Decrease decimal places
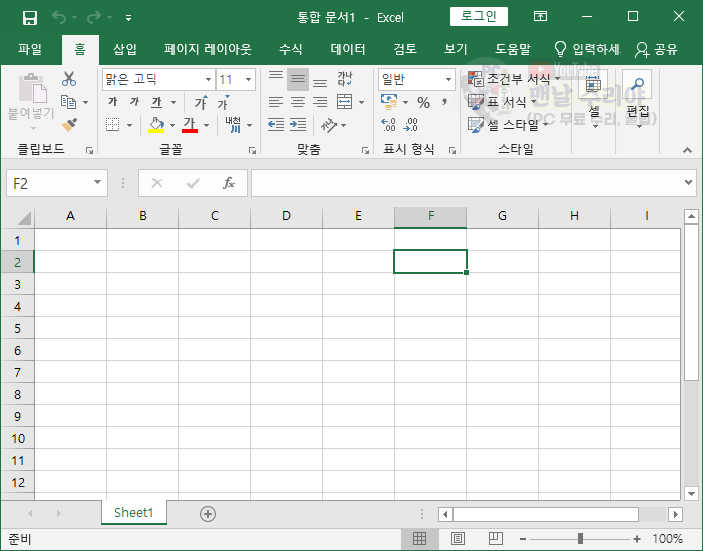This screenshot has height=551, width=703. click(410, 125)
